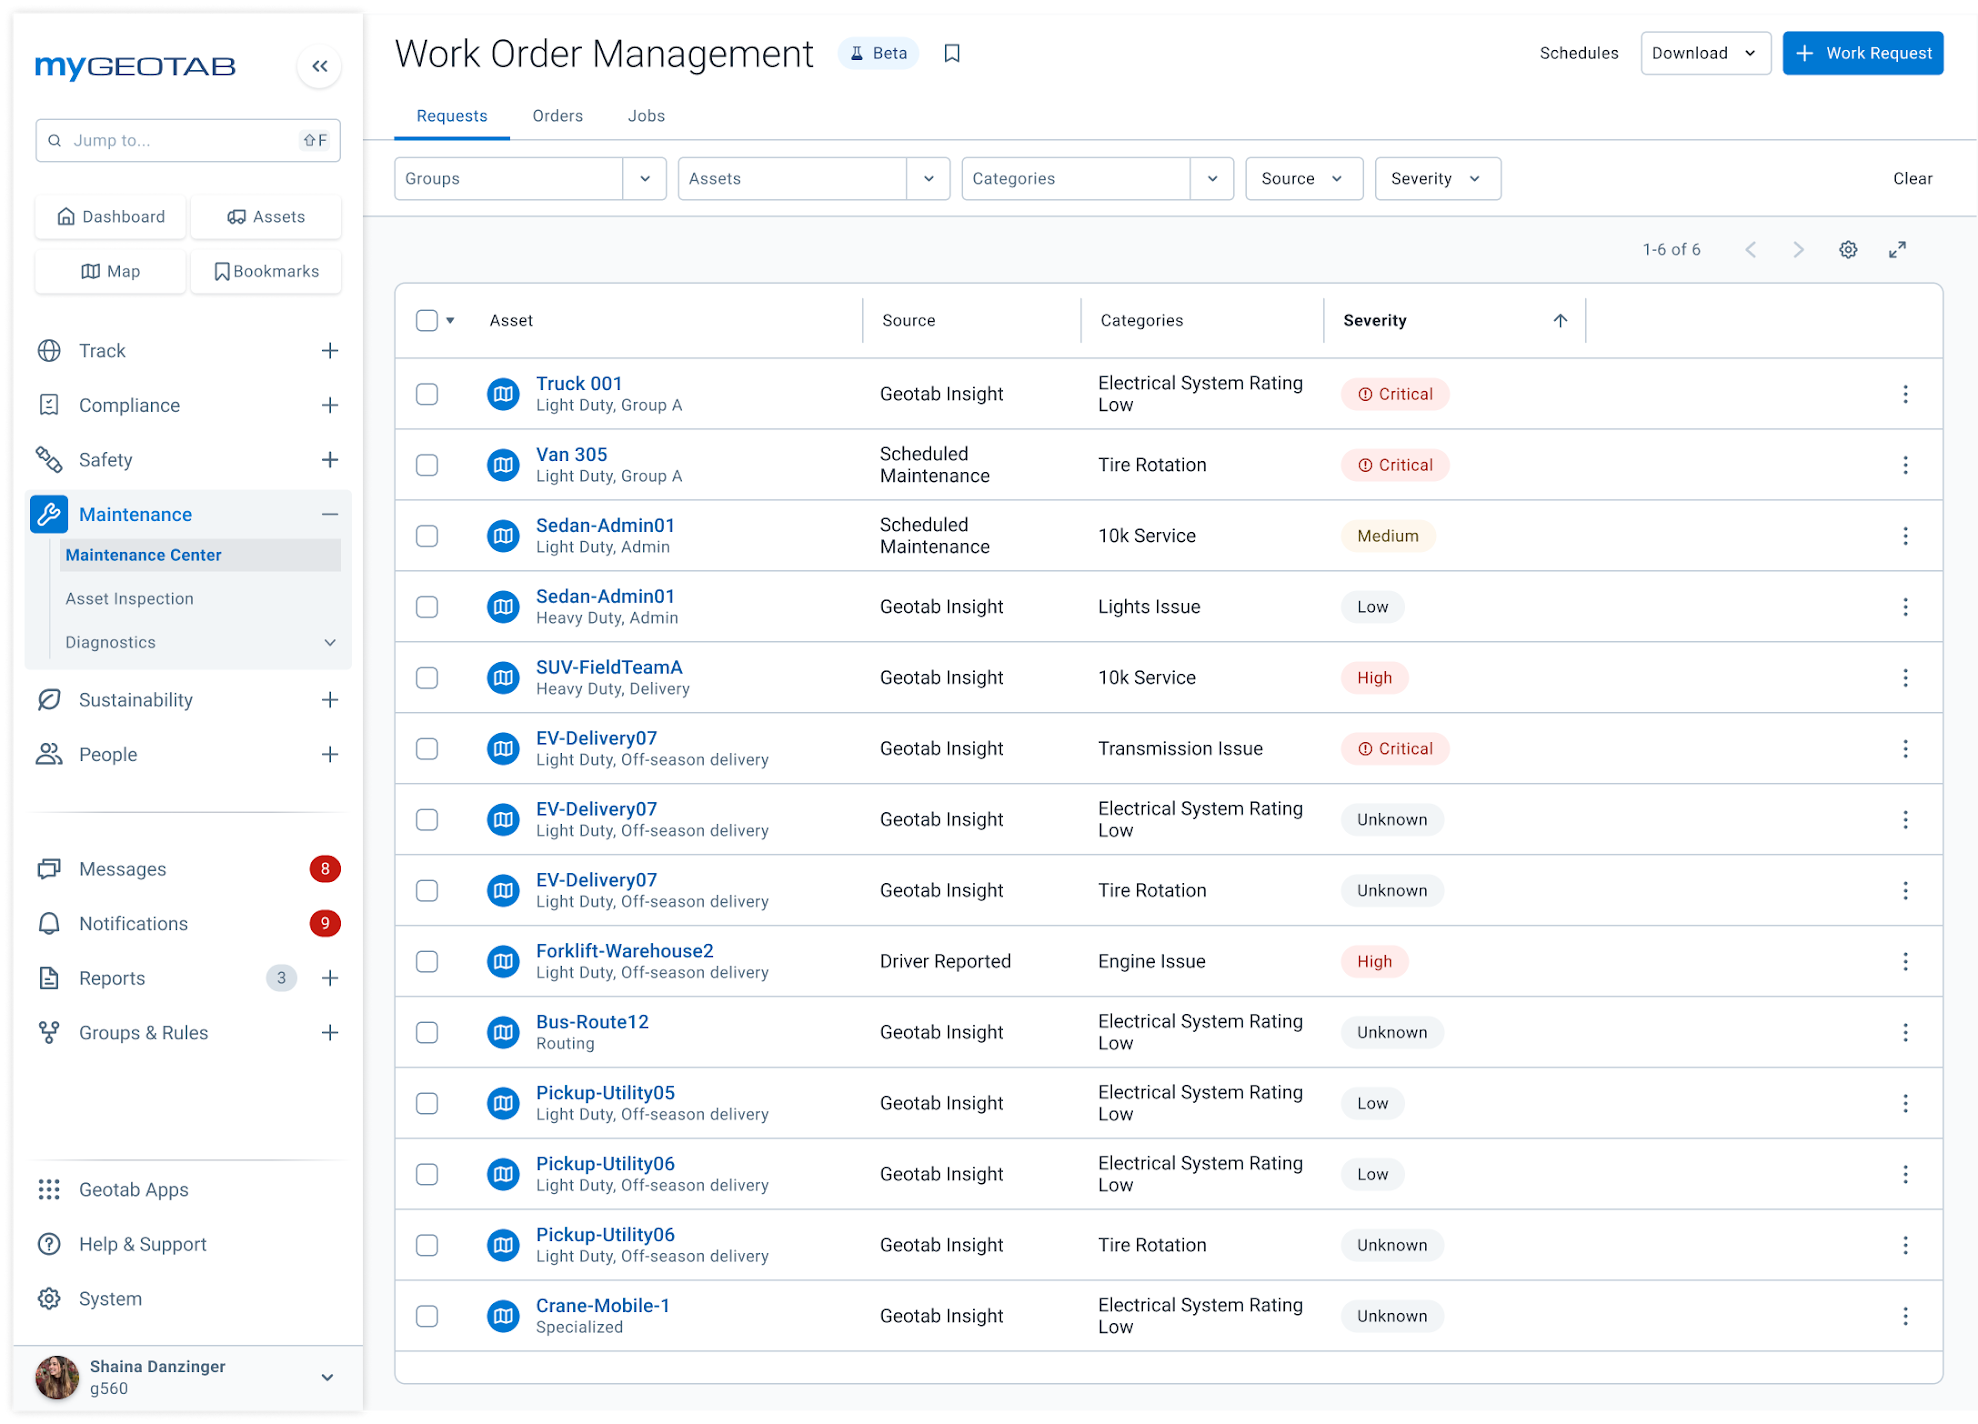The image size is (1978, 1424).
Task: Open the Map view icon
Action: pyautogui.click(x=90, y=271)
